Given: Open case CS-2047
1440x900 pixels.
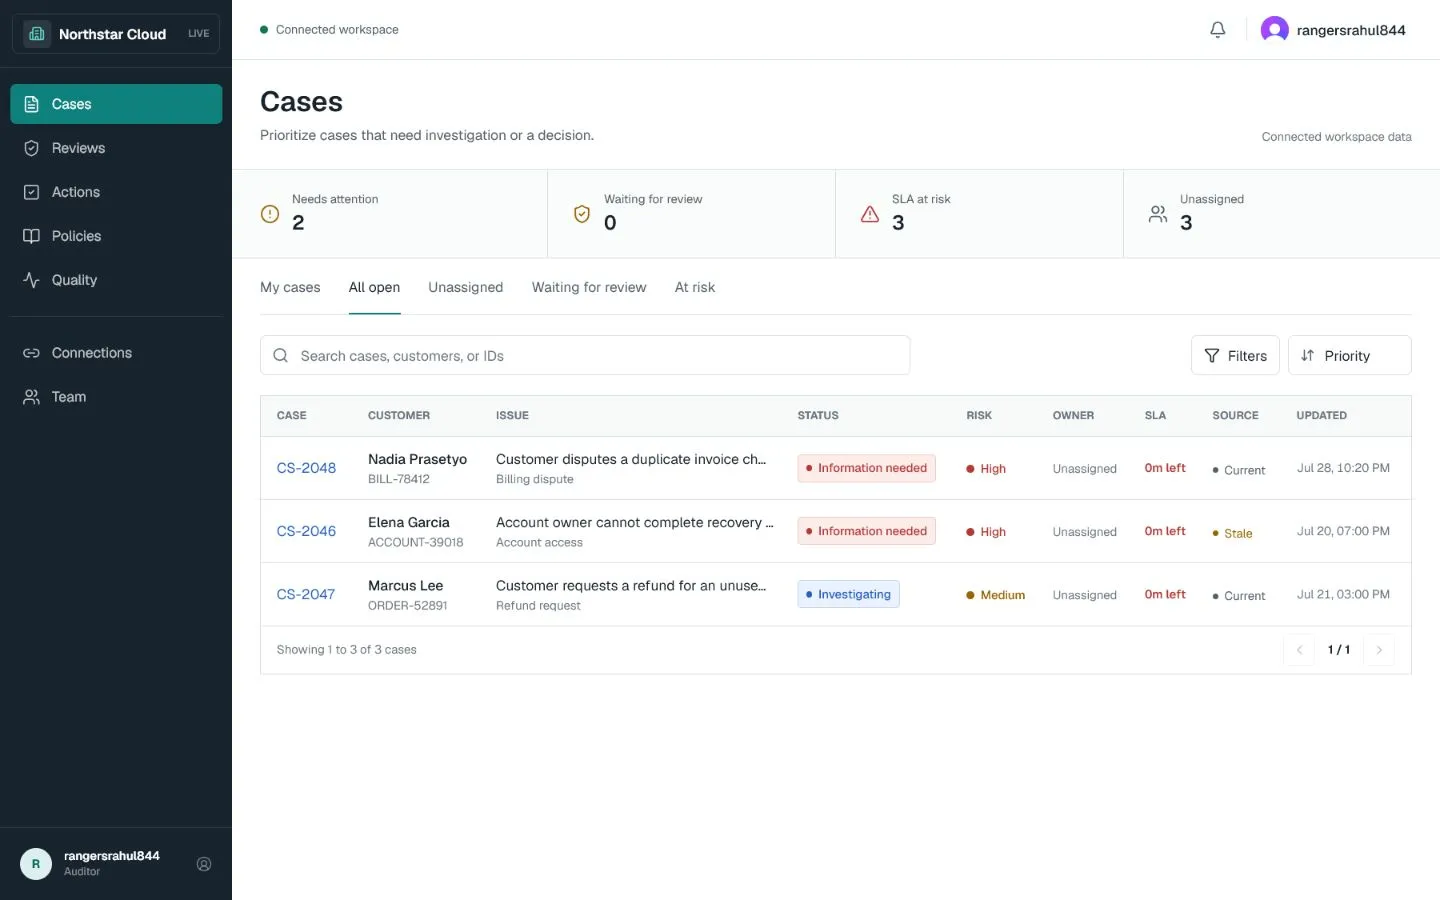Looking at the screenshot, I should 305,594.
